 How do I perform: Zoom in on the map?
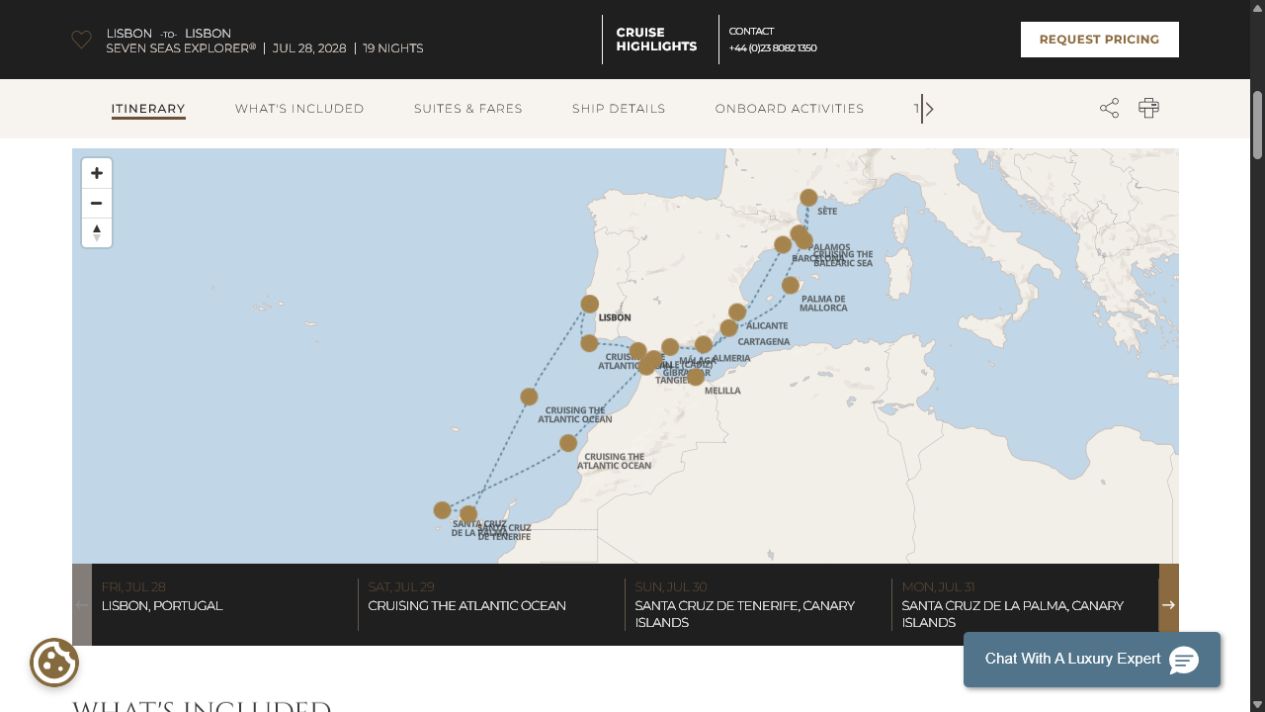(96, 173)
